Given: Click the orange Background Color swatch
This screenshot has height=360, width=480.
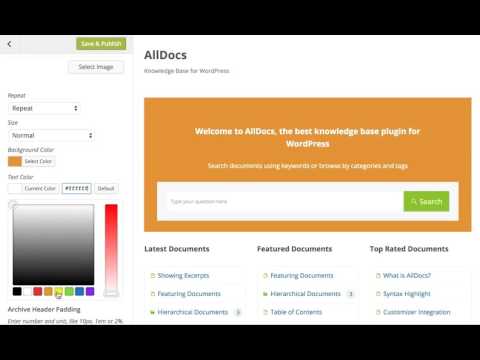Looking at the screenshot, I should (x=15, y=161).
